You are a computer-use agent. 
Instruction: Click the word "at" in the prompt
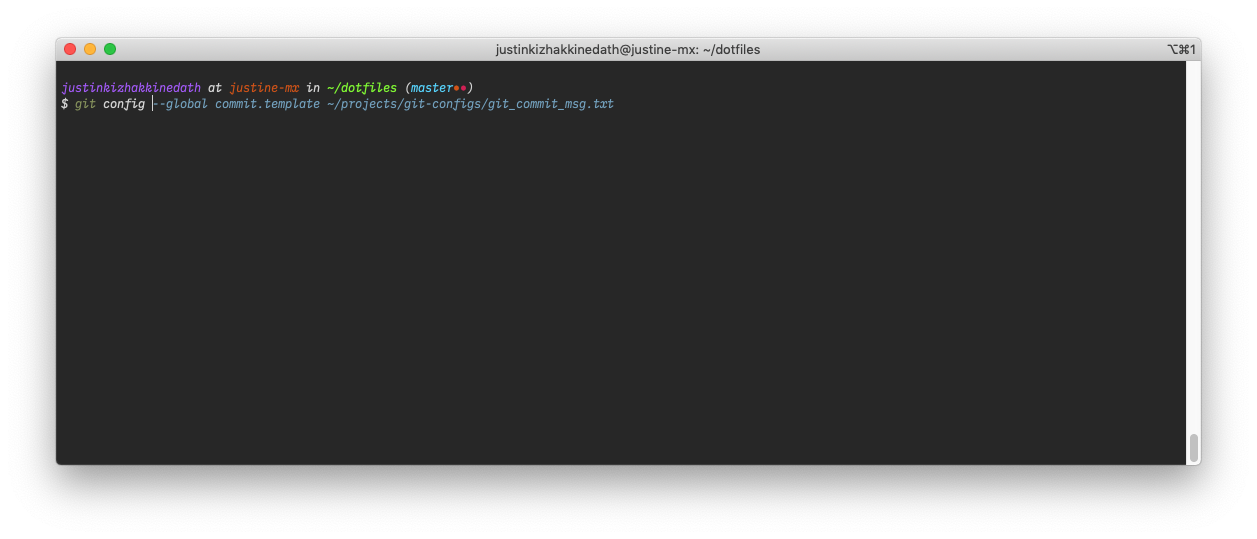pyautogui.click(x=215, y=88)
